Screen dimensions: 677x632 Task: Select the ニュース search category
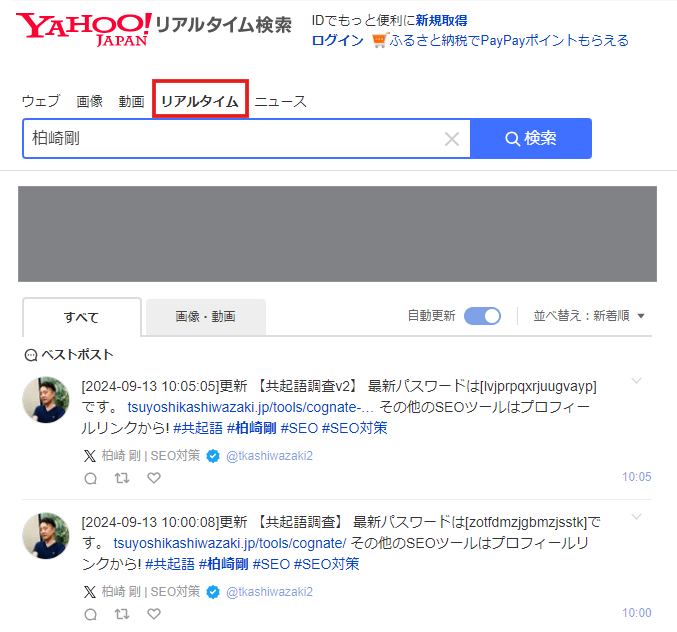[280, 101]
